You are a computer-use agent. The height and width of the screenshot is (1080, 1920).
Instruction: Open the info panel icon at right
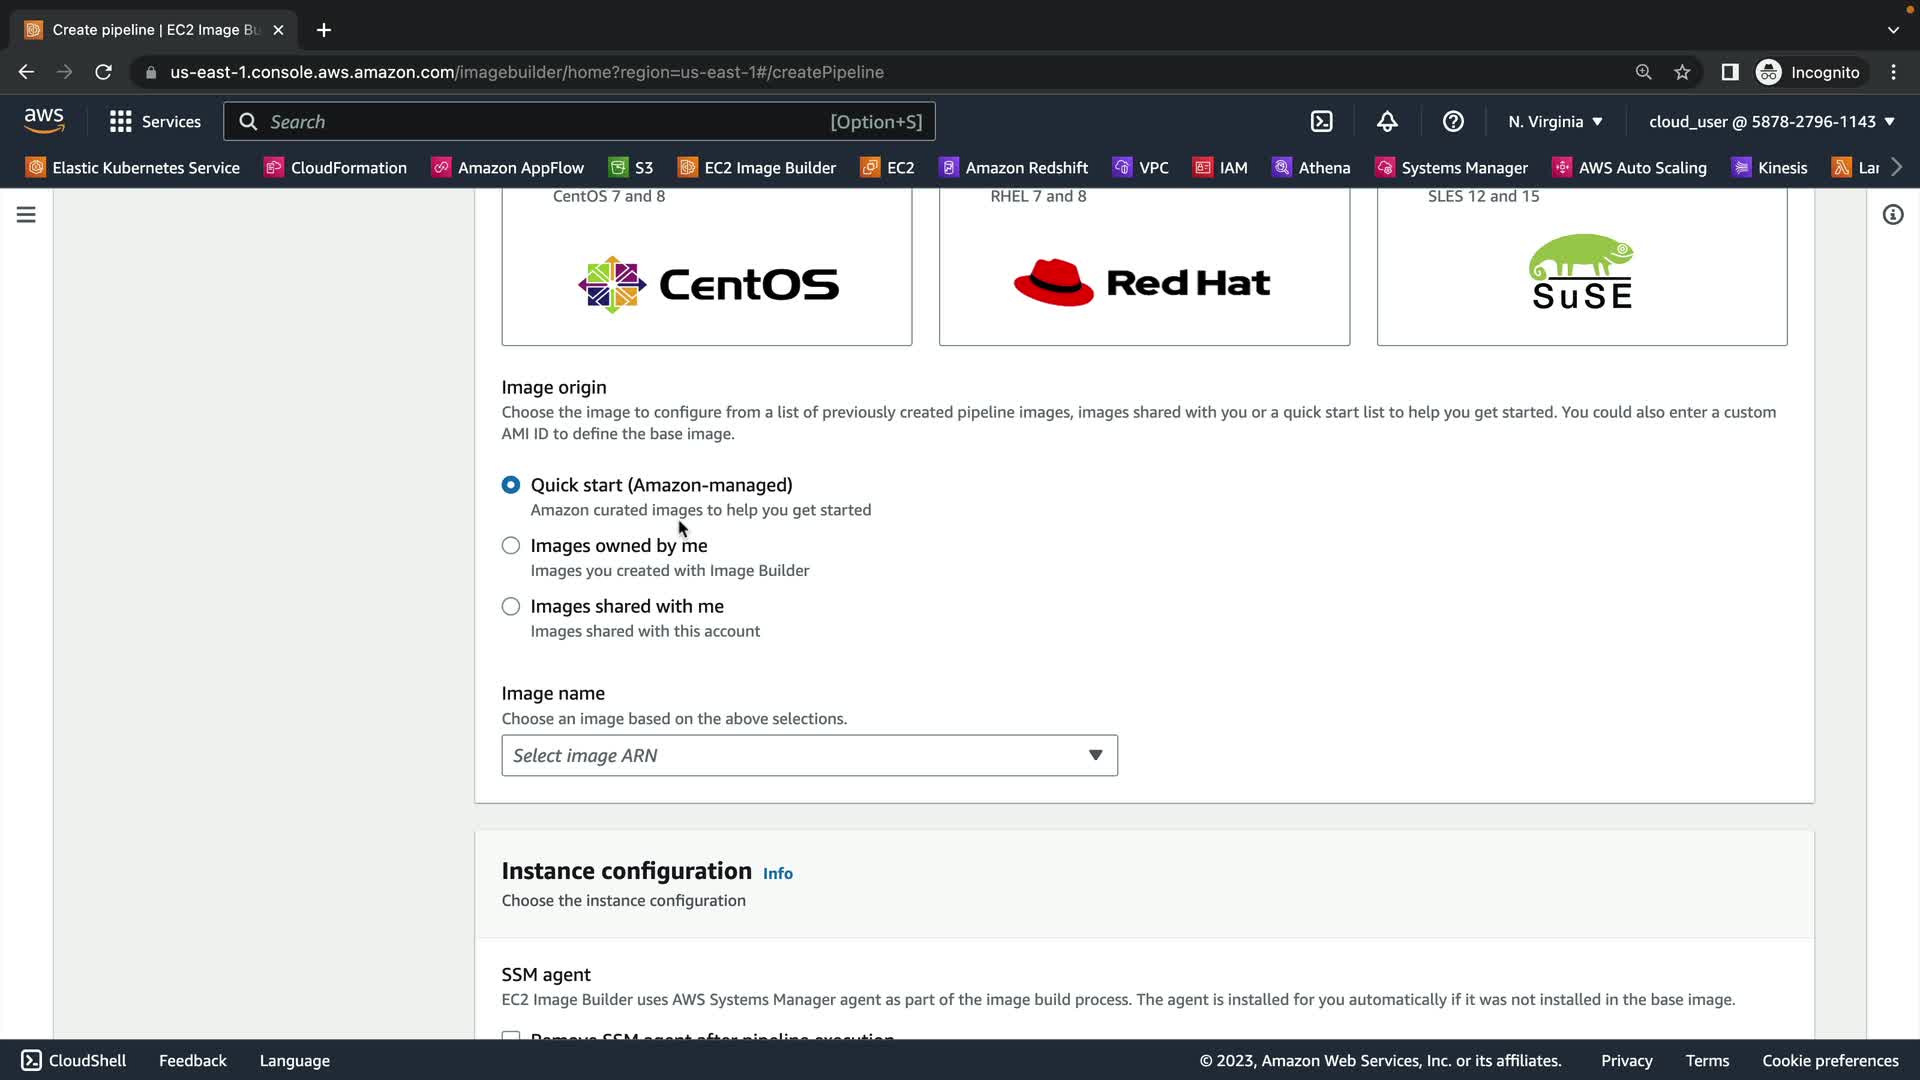pos(1892,215)
